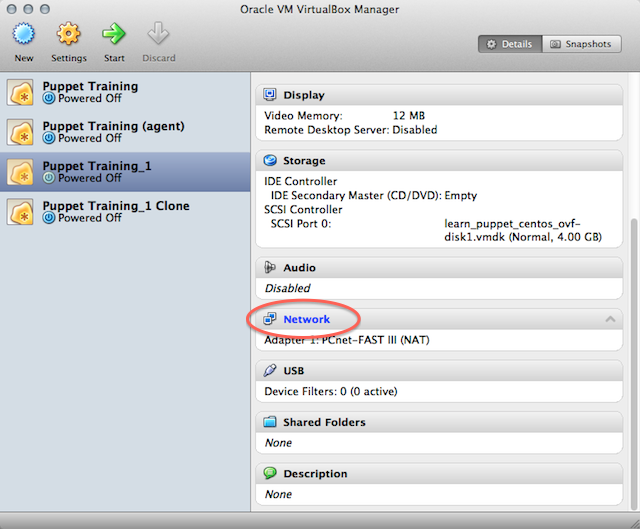
Task: Click the Puppet Training (agent) VM icon
Action: (x=20, y=132)
